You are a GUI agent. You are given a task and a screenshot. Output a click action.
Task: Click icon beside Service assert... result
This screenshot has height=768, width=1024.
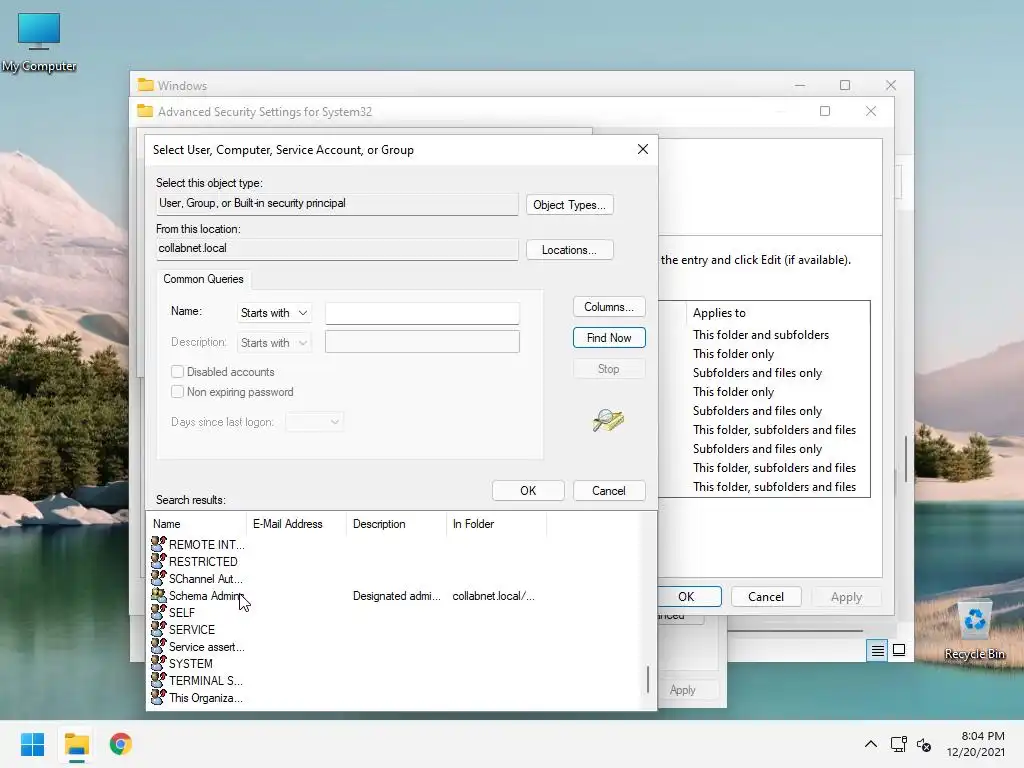pyautogui.click(x=159, y=645)
